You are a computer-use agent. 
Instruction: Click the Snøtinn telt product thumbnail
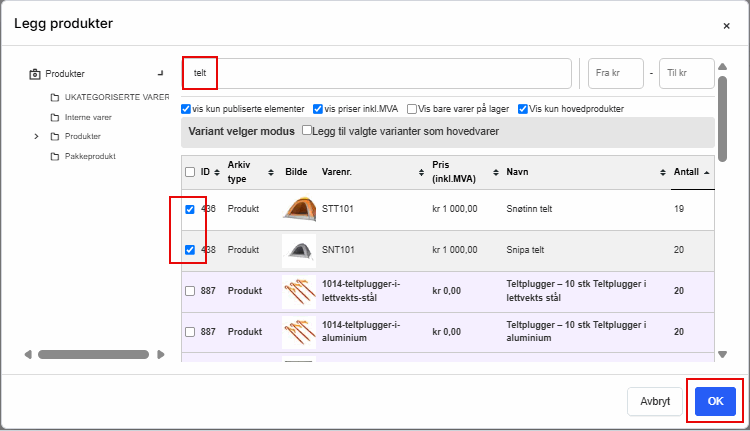299,210
